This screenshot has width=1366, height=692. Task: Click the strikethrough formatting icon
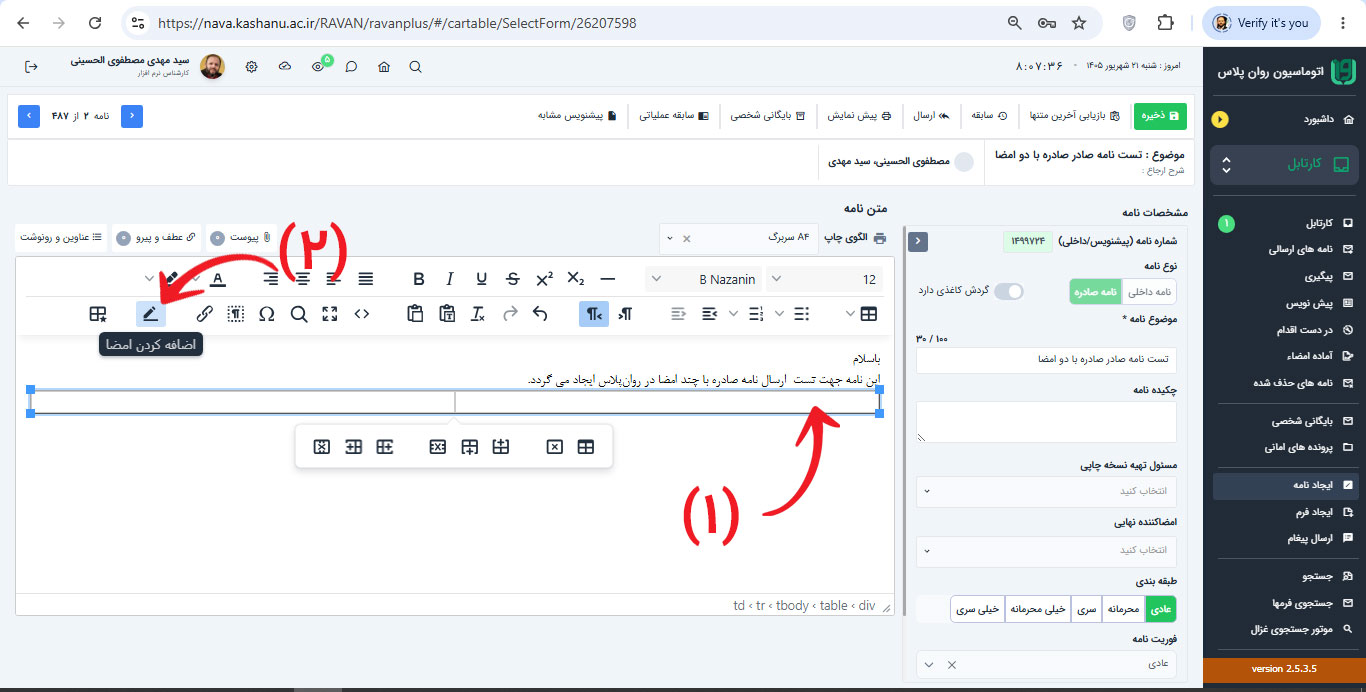coord(513,279)
